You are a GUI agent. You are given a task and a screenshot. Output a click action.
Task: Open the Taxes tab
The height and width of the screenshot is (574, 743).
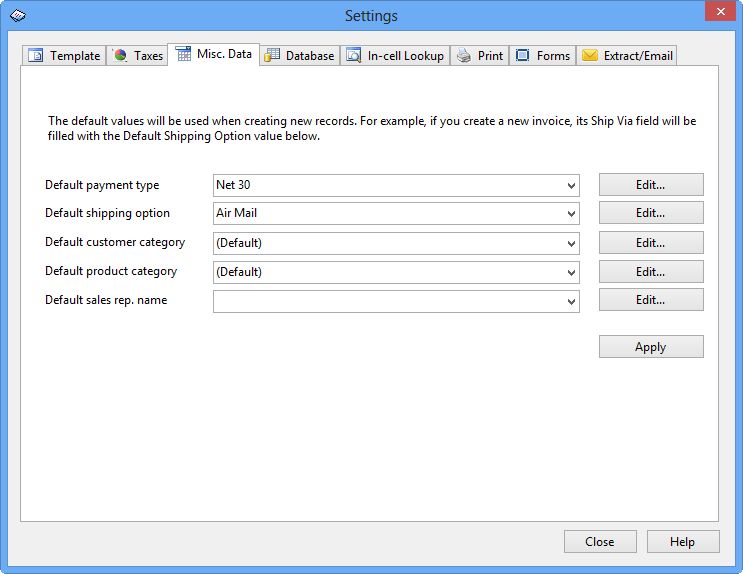(x=137, y=55)
